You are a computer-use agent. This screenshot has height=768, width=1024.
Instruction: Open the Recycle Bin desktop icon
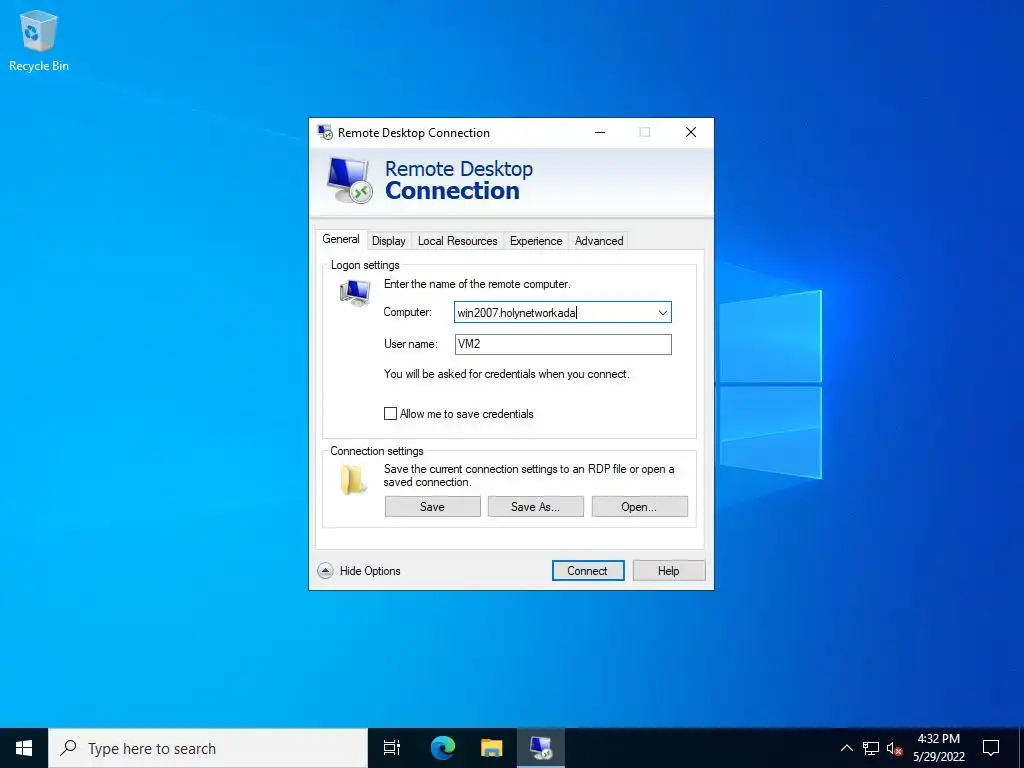pyautogui.click(x=39, y=40)
